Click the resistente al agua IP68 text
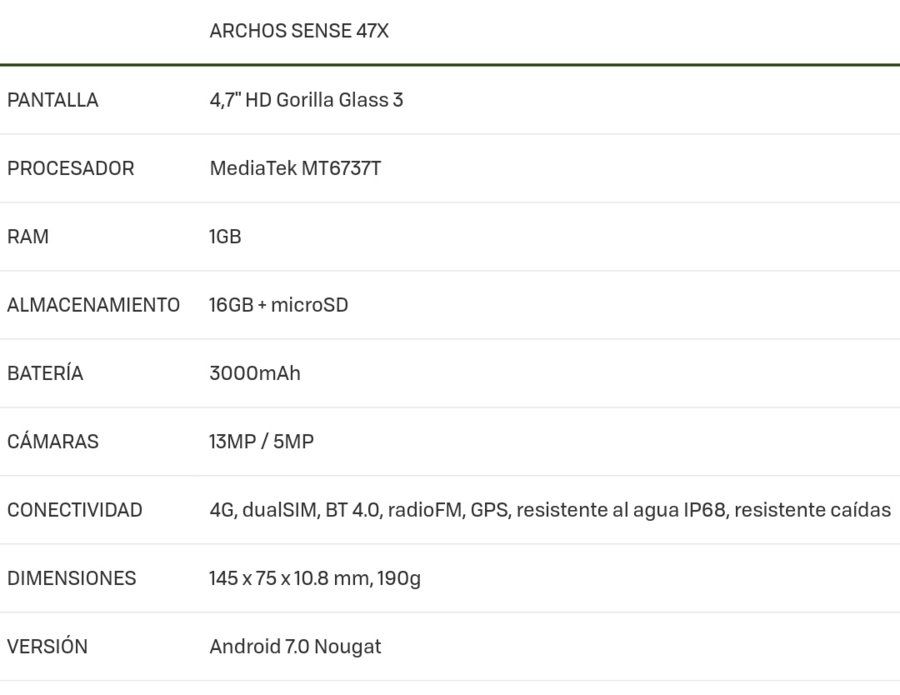900x695 pixels. tap(622, 510)
